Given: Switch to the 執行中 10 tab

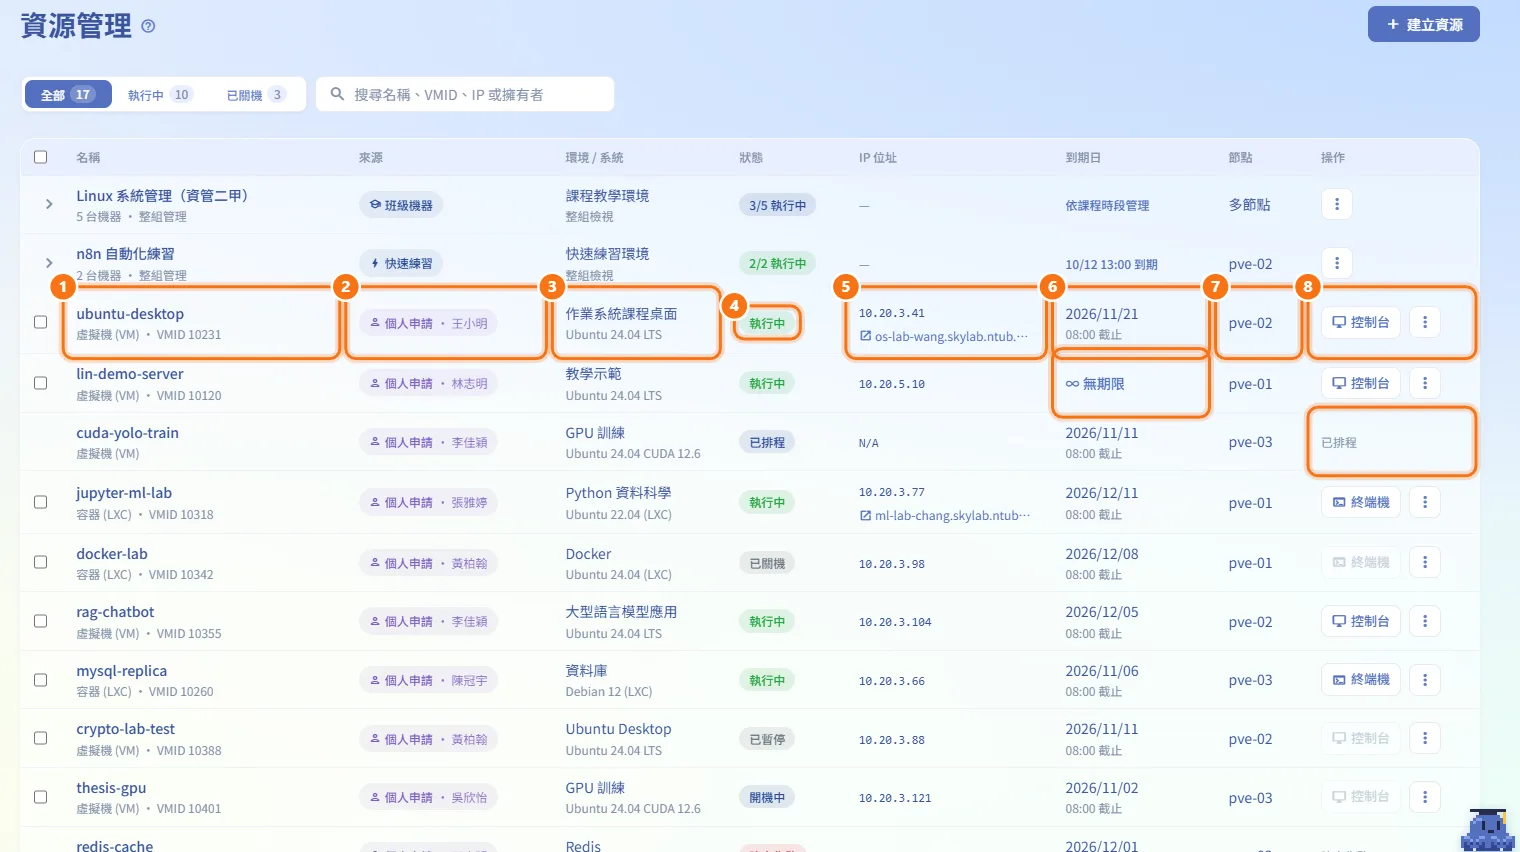Looking at the screenshot, I should 159,95.
